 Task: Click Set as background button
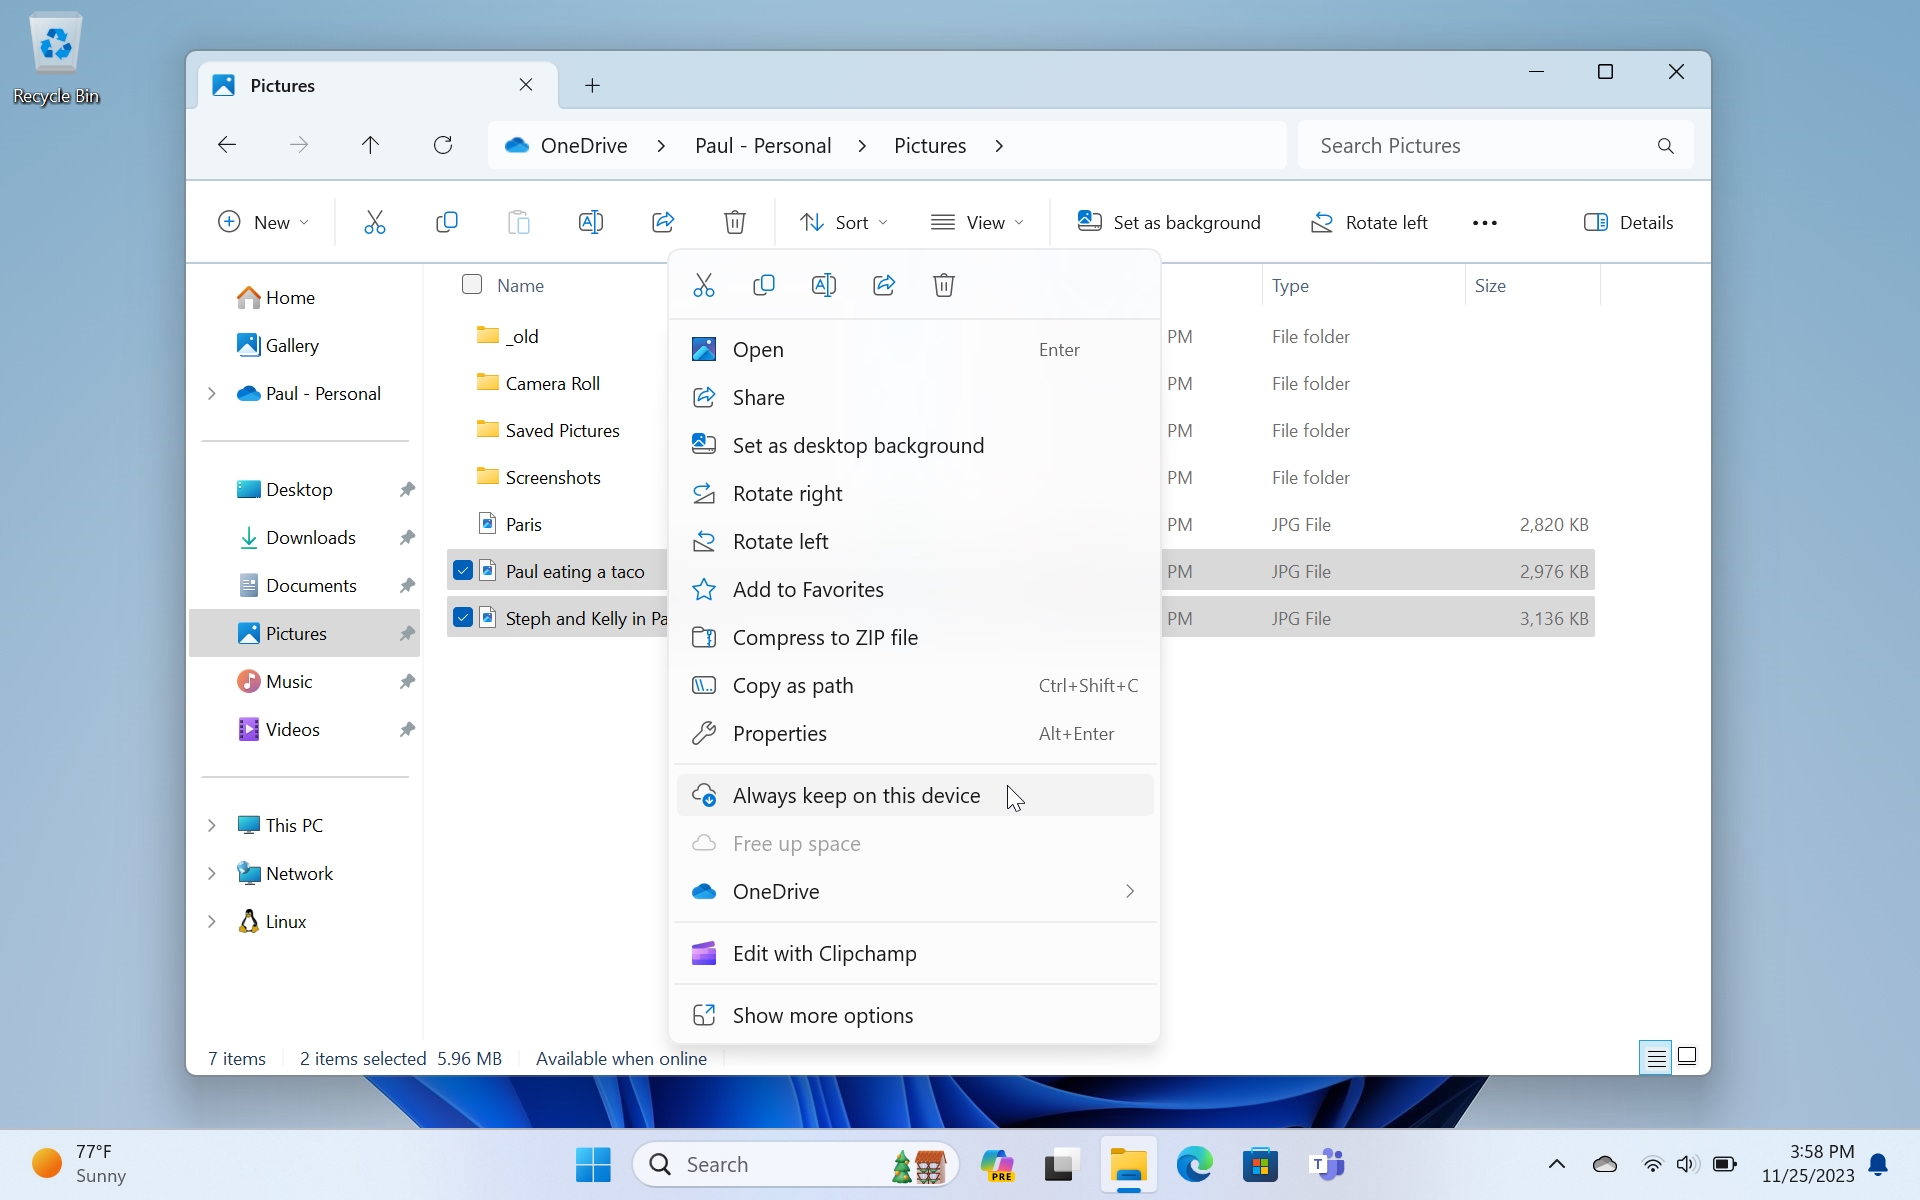tap(1168, 222)
